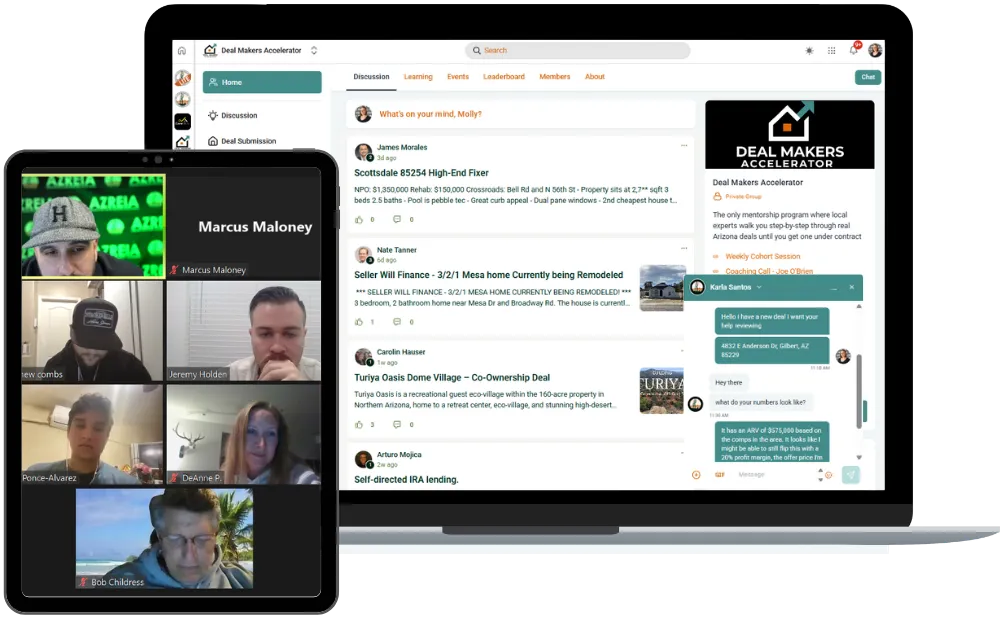Click the home icon in the top-left corner
The height and width of the screenshot is (621, 1004).
[x=182, y=51]
